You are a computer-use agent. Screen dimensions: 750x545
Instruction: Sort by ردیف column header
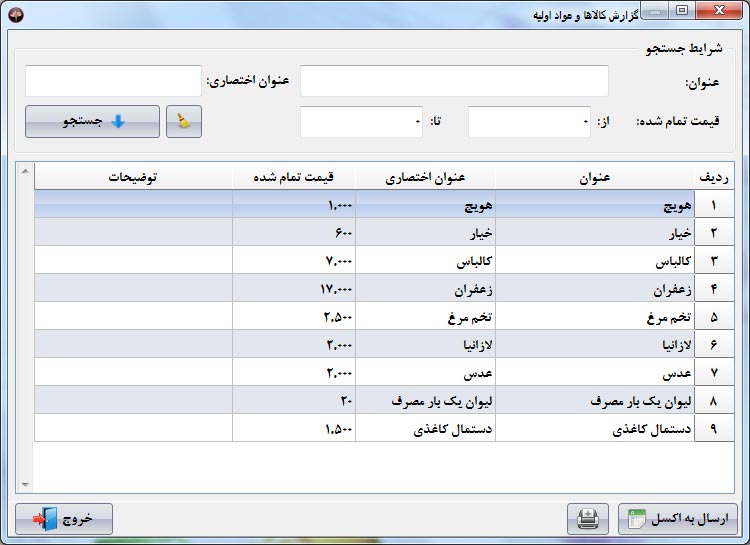(714, 178)
